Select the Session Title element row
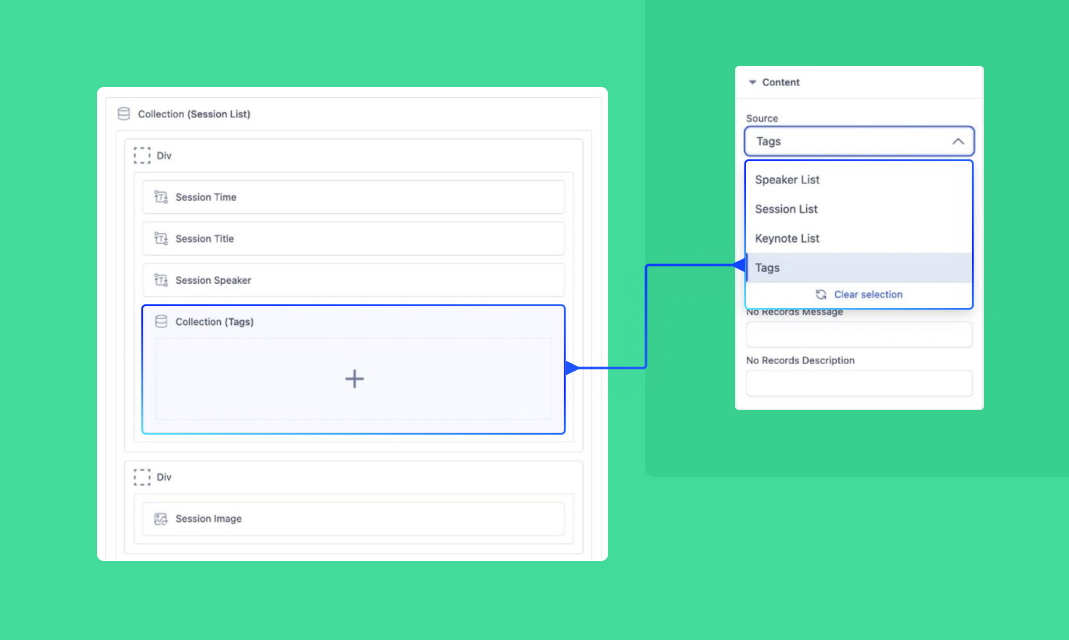Image resolution: width=1069 pixels, height=640 pixels. 353,239
